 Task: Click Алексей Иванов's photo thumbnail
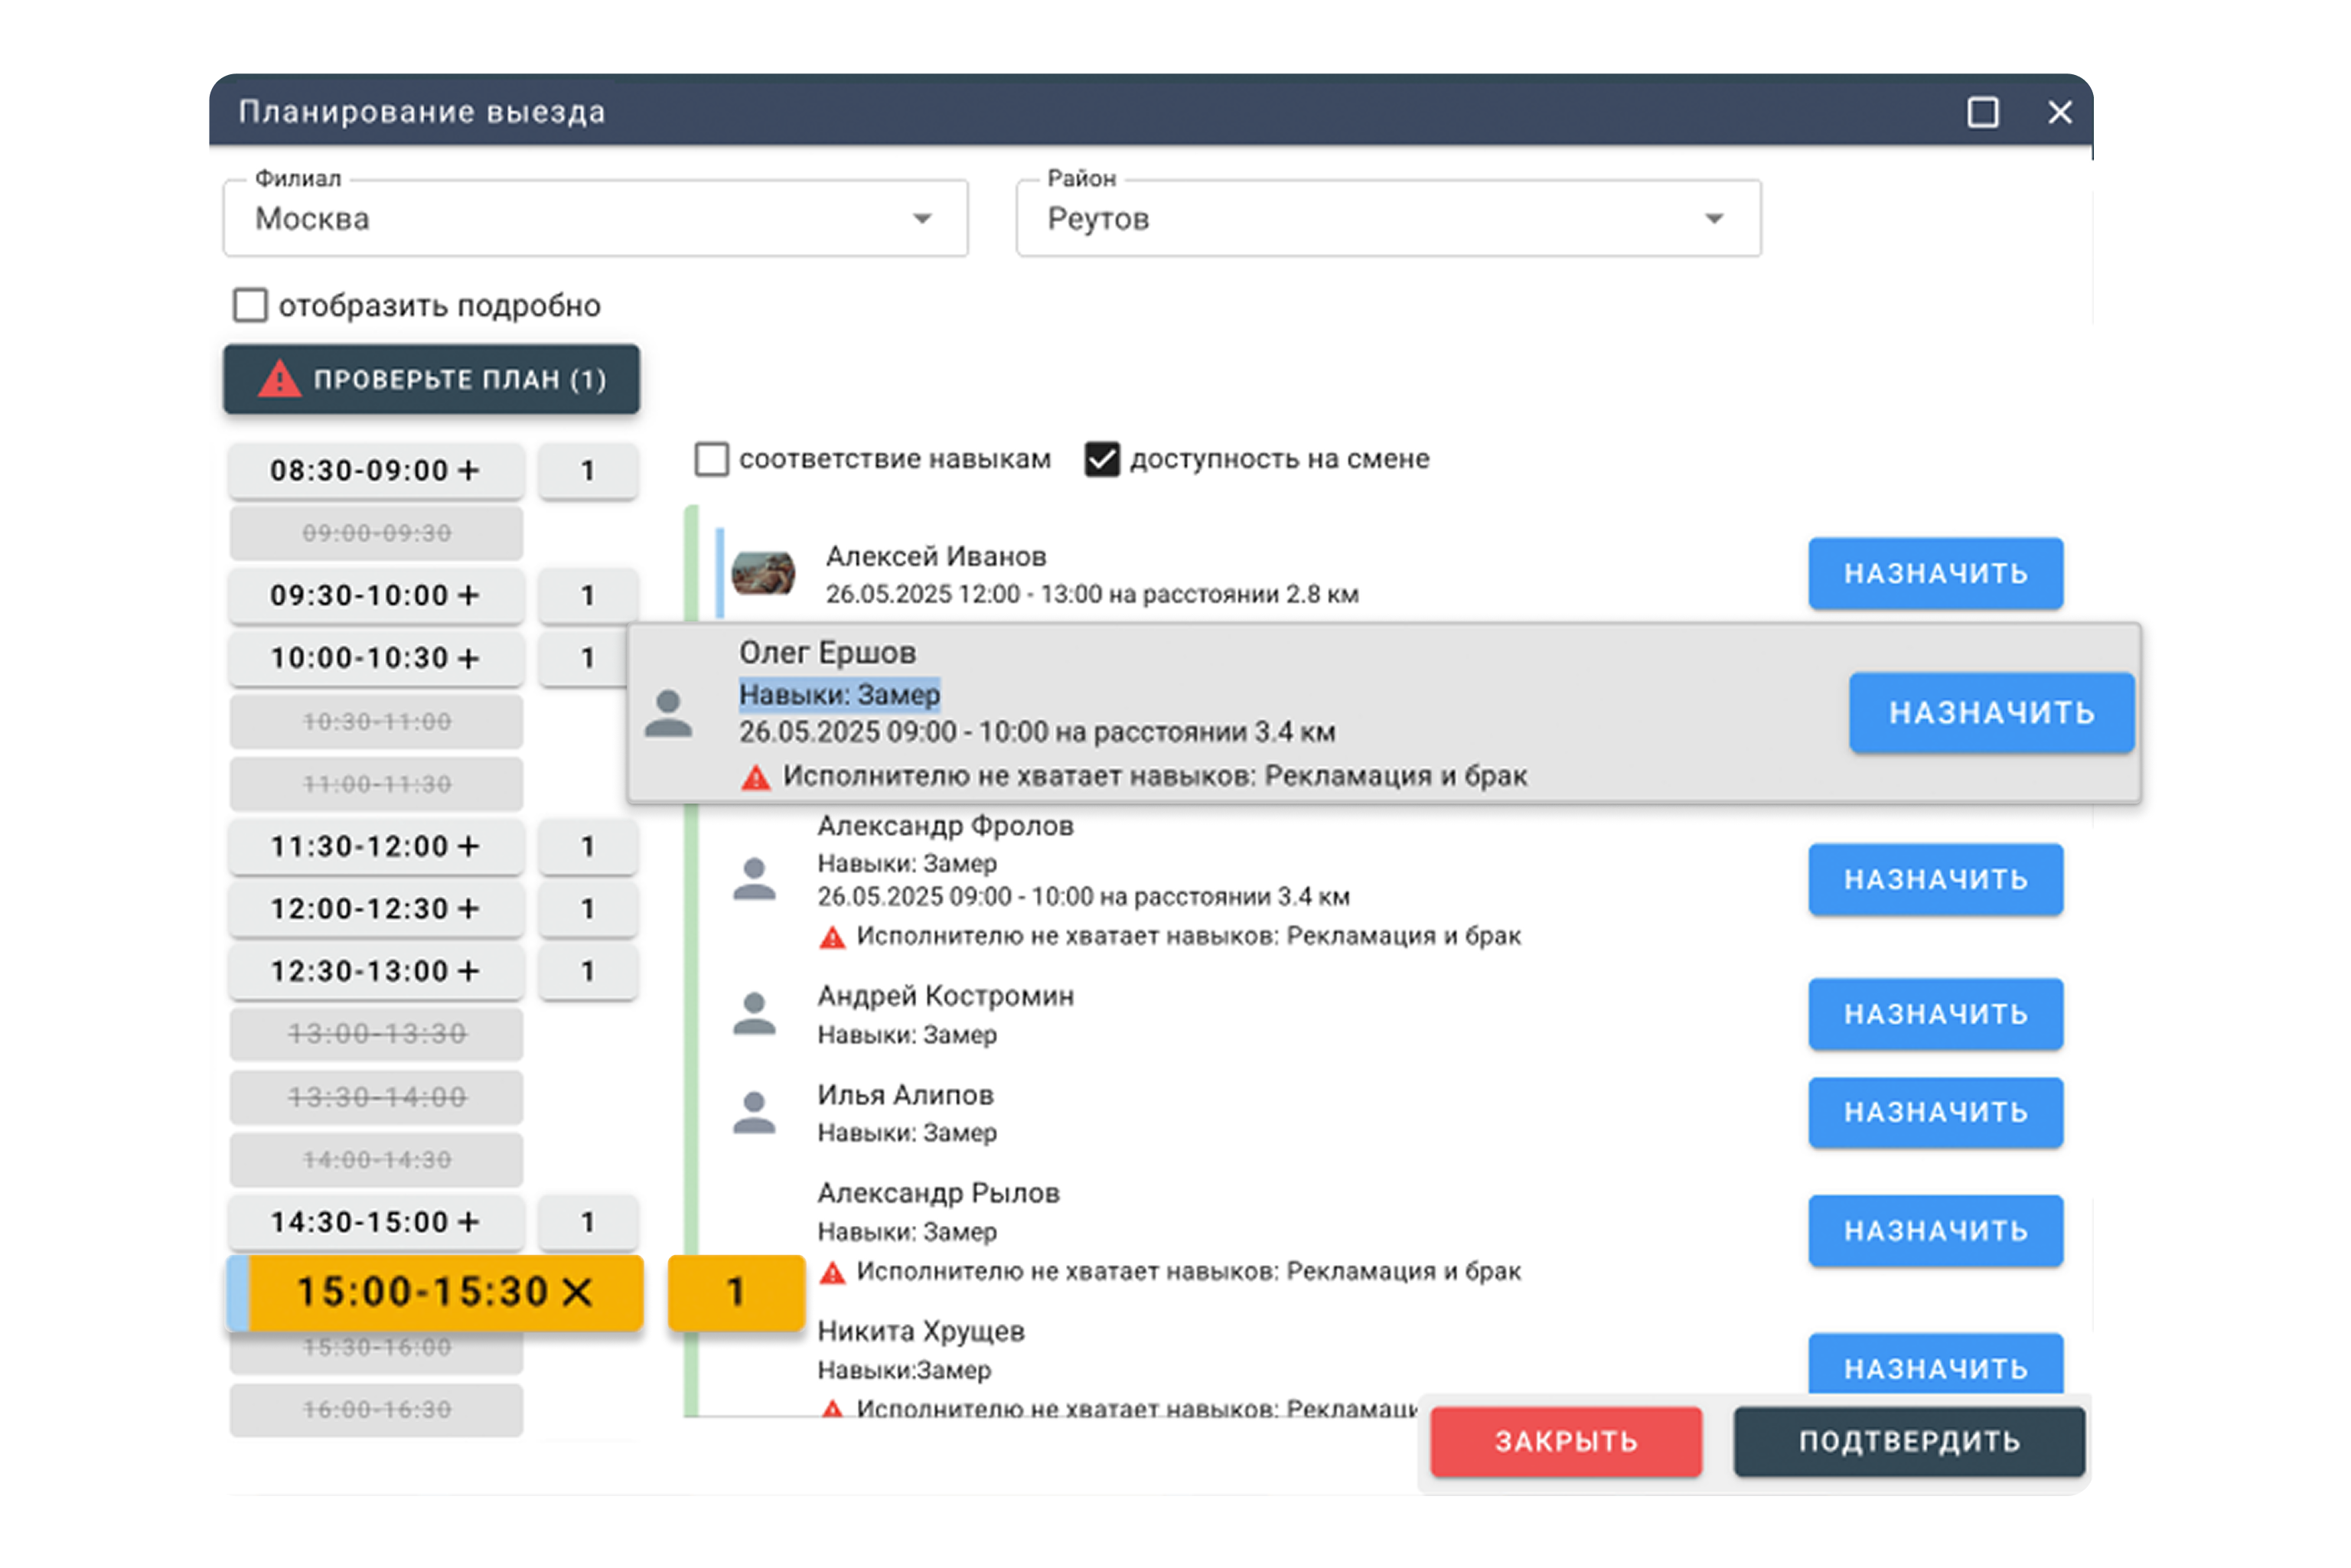[x=763, y=573]
